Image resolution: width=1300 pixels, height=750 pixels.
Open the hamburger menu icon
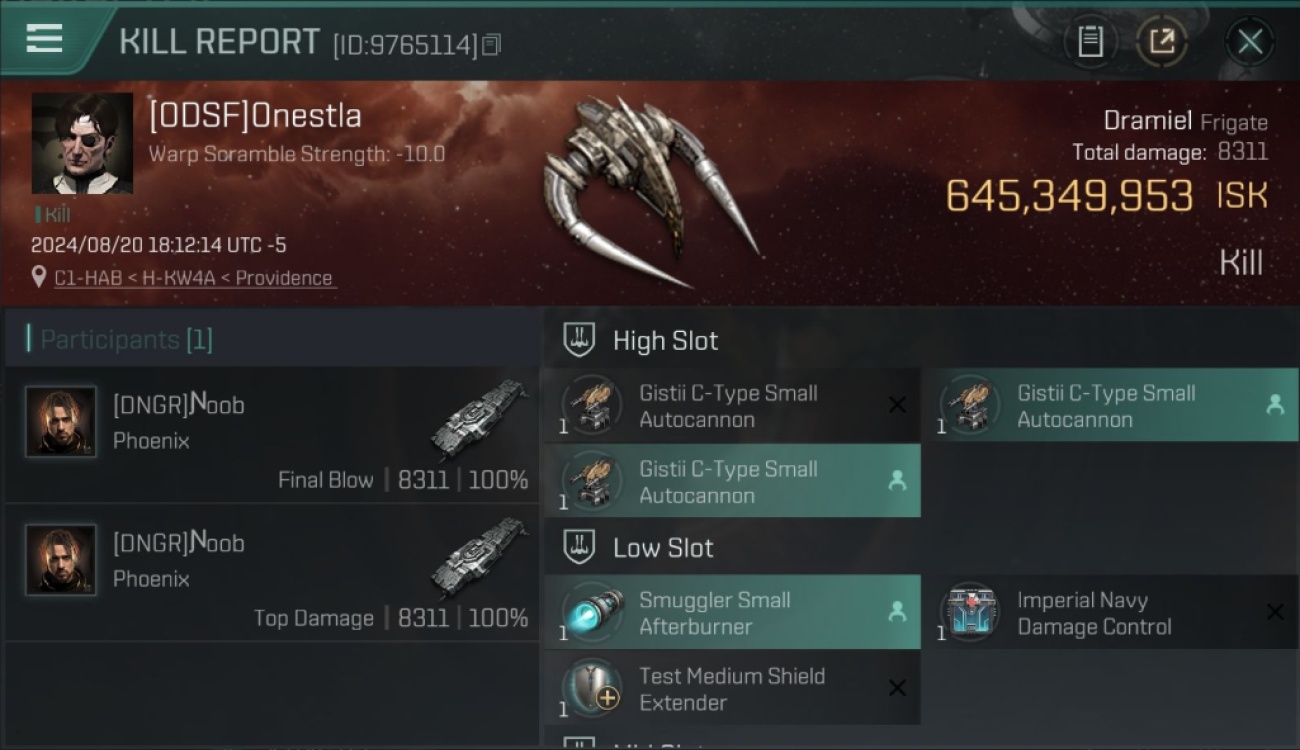44,39
